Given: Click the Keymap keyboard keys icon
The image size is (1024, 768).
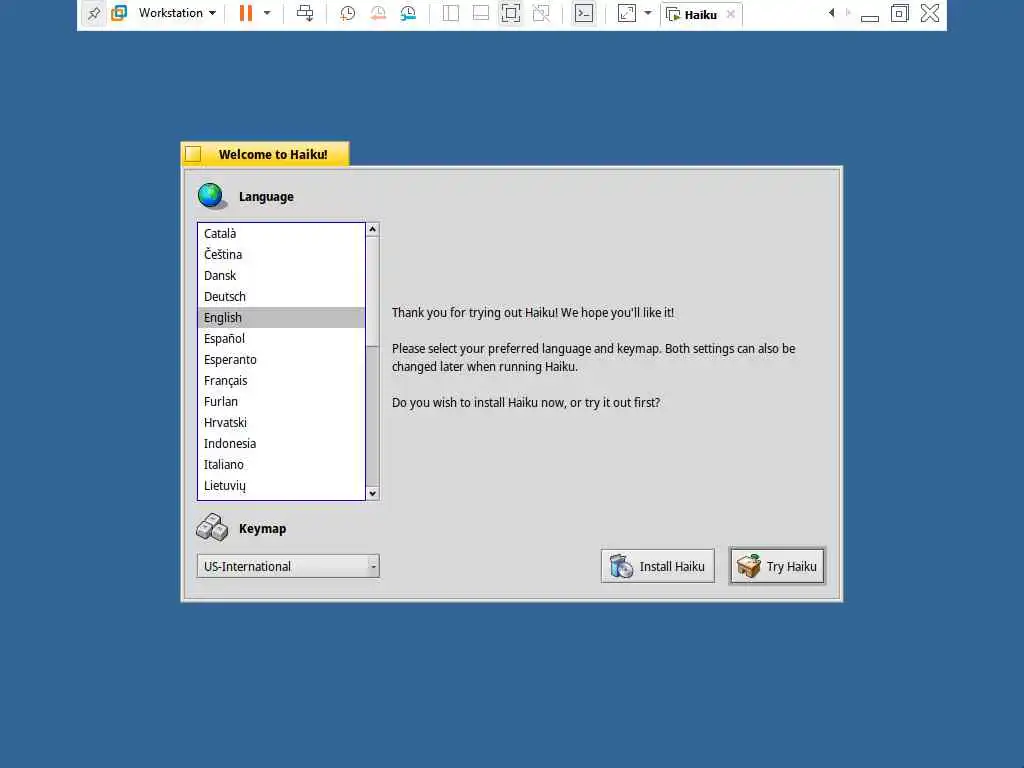Looking at the screenshot, I should 212,528.
